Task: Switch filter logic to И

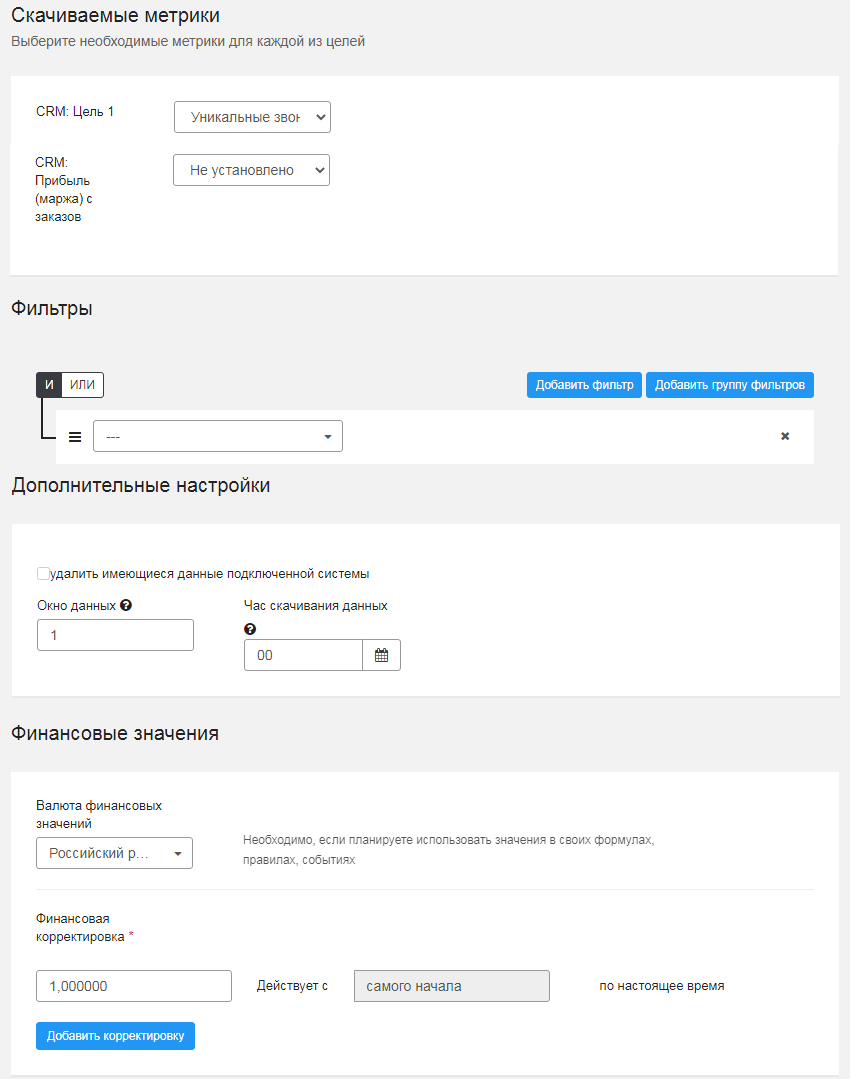Action: click(x=49, y=385)
